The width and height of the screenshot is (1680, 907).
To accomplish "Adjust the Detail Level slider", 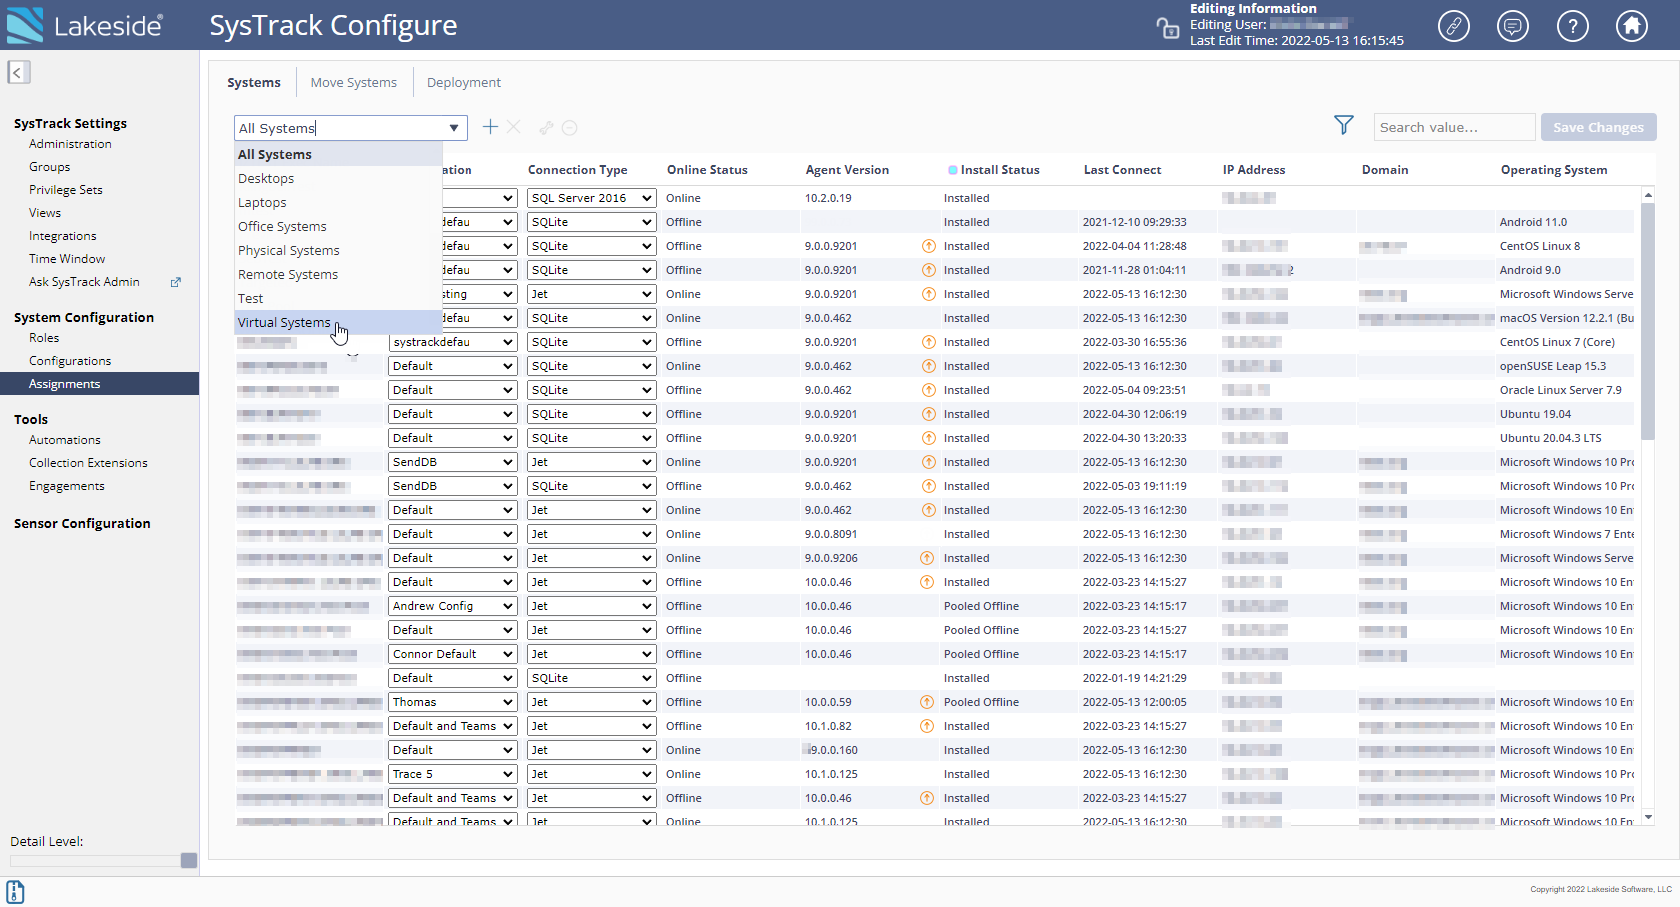I will (x=189, y=860).
